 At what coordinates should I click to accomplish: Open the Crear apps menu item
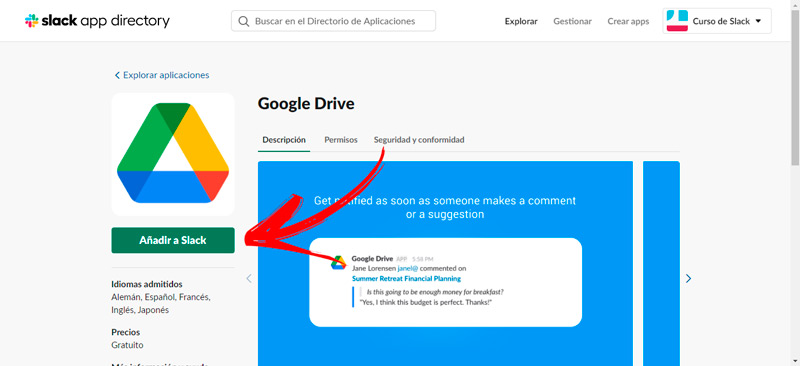click(628, 21)
